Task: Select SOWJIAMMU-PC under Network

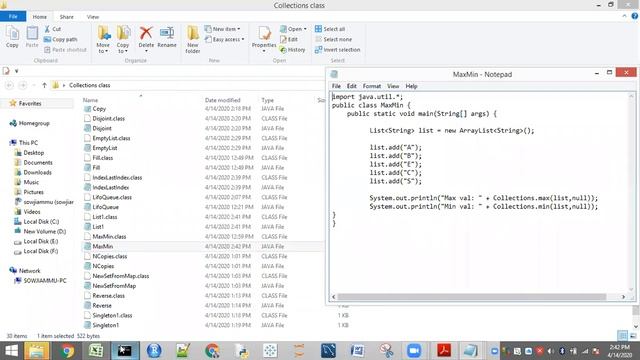Action: [44, 281]
